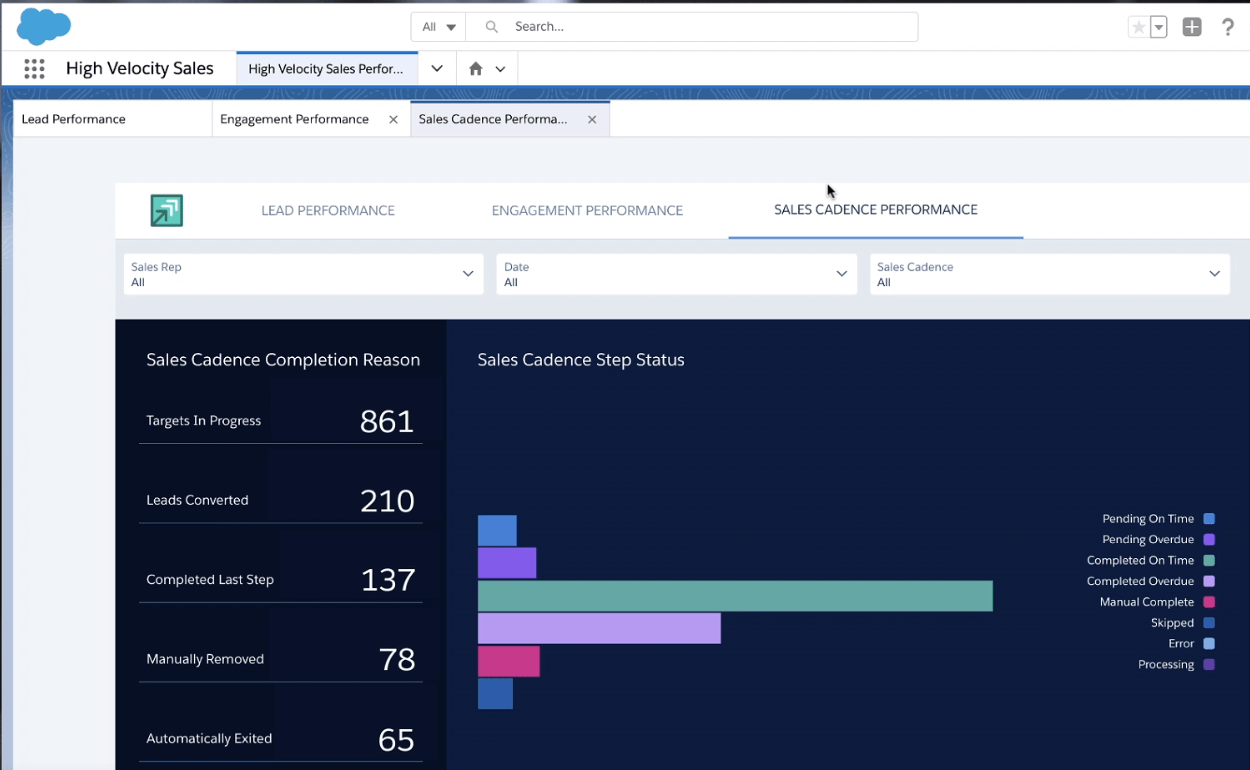Click the Error legend swatch
Screen dimensions: 1250x770
1209,644
